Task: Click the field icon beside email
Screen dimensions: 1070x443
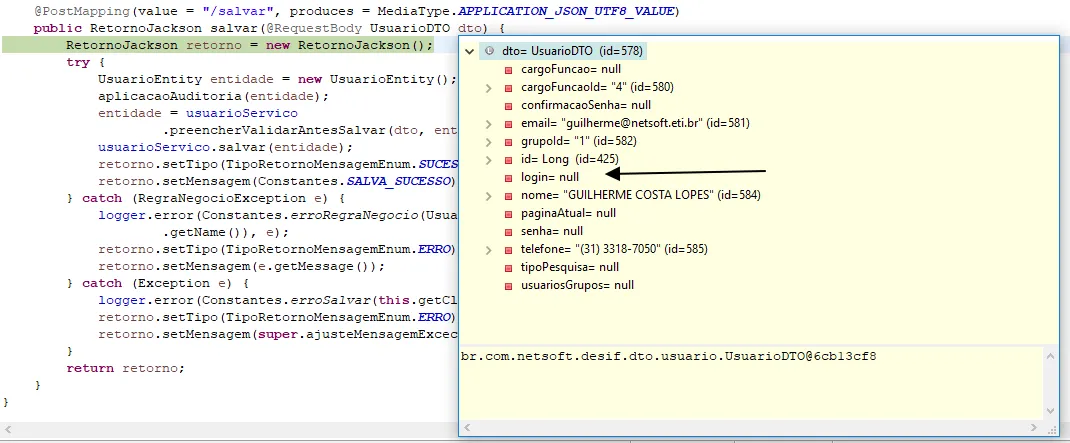Action: pos(508,124)
